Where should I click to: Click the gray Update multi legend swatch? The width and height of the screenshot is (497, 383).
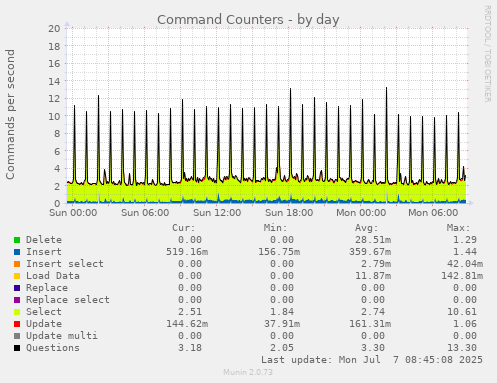pos(17,336)
